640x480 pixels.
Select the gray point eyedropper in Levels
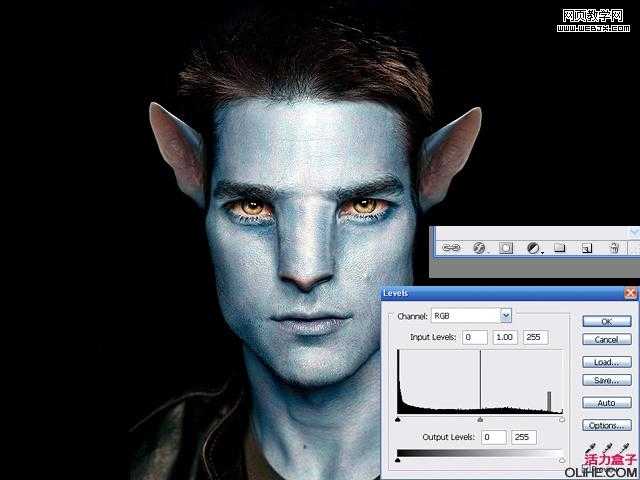607,448
